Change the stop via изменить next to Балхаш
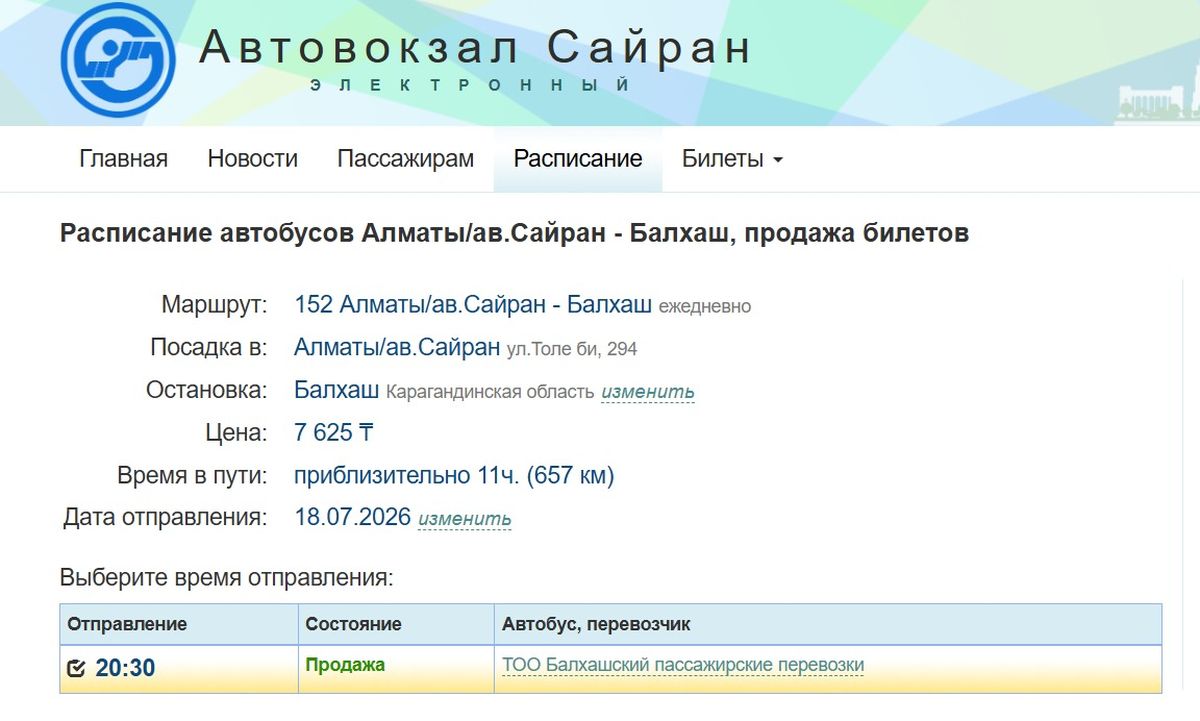 click(x=648, y=392)
